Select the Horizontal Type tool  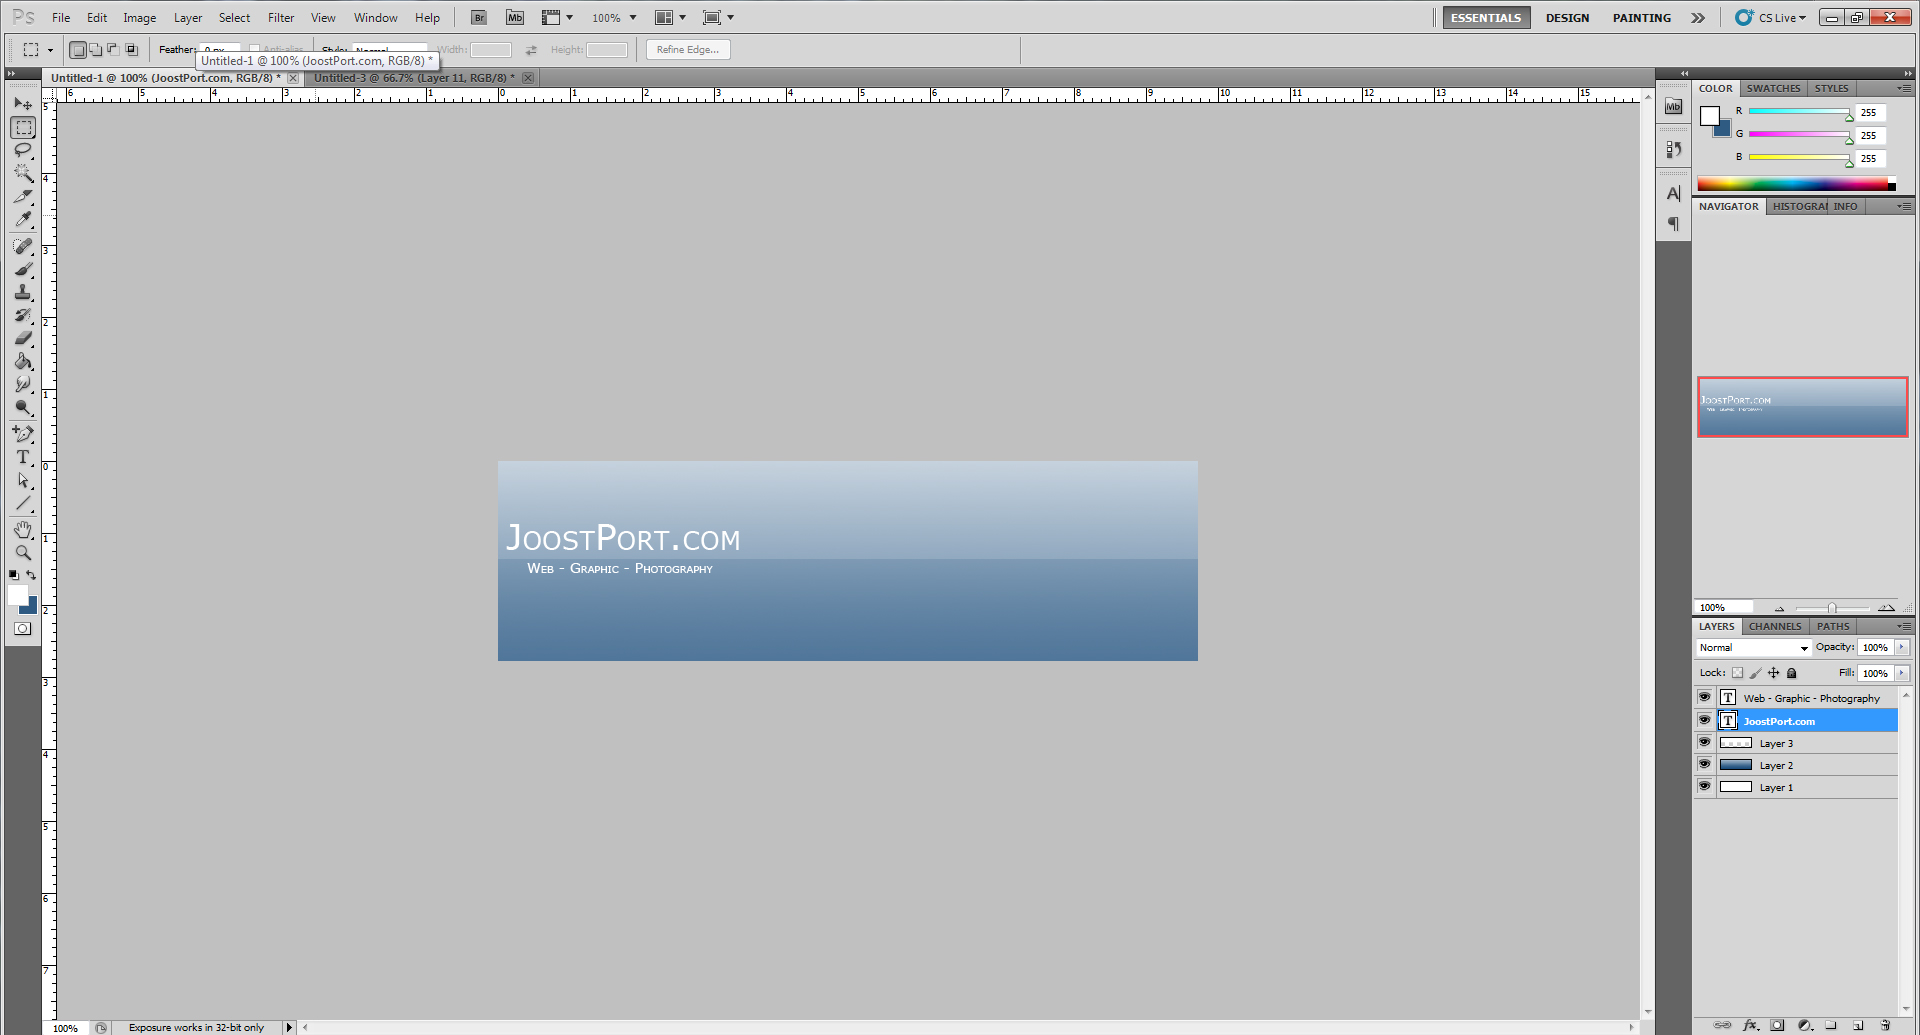point(23,457)
